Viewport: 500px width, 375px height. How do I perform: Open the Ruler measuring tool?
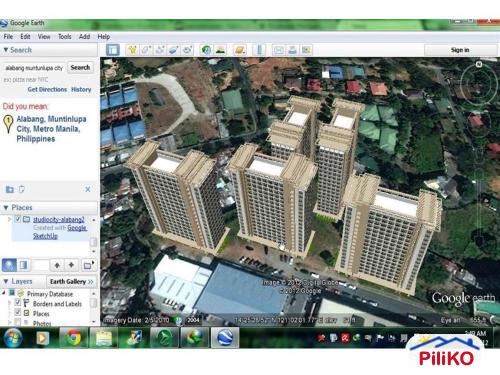tap(259, 50)
